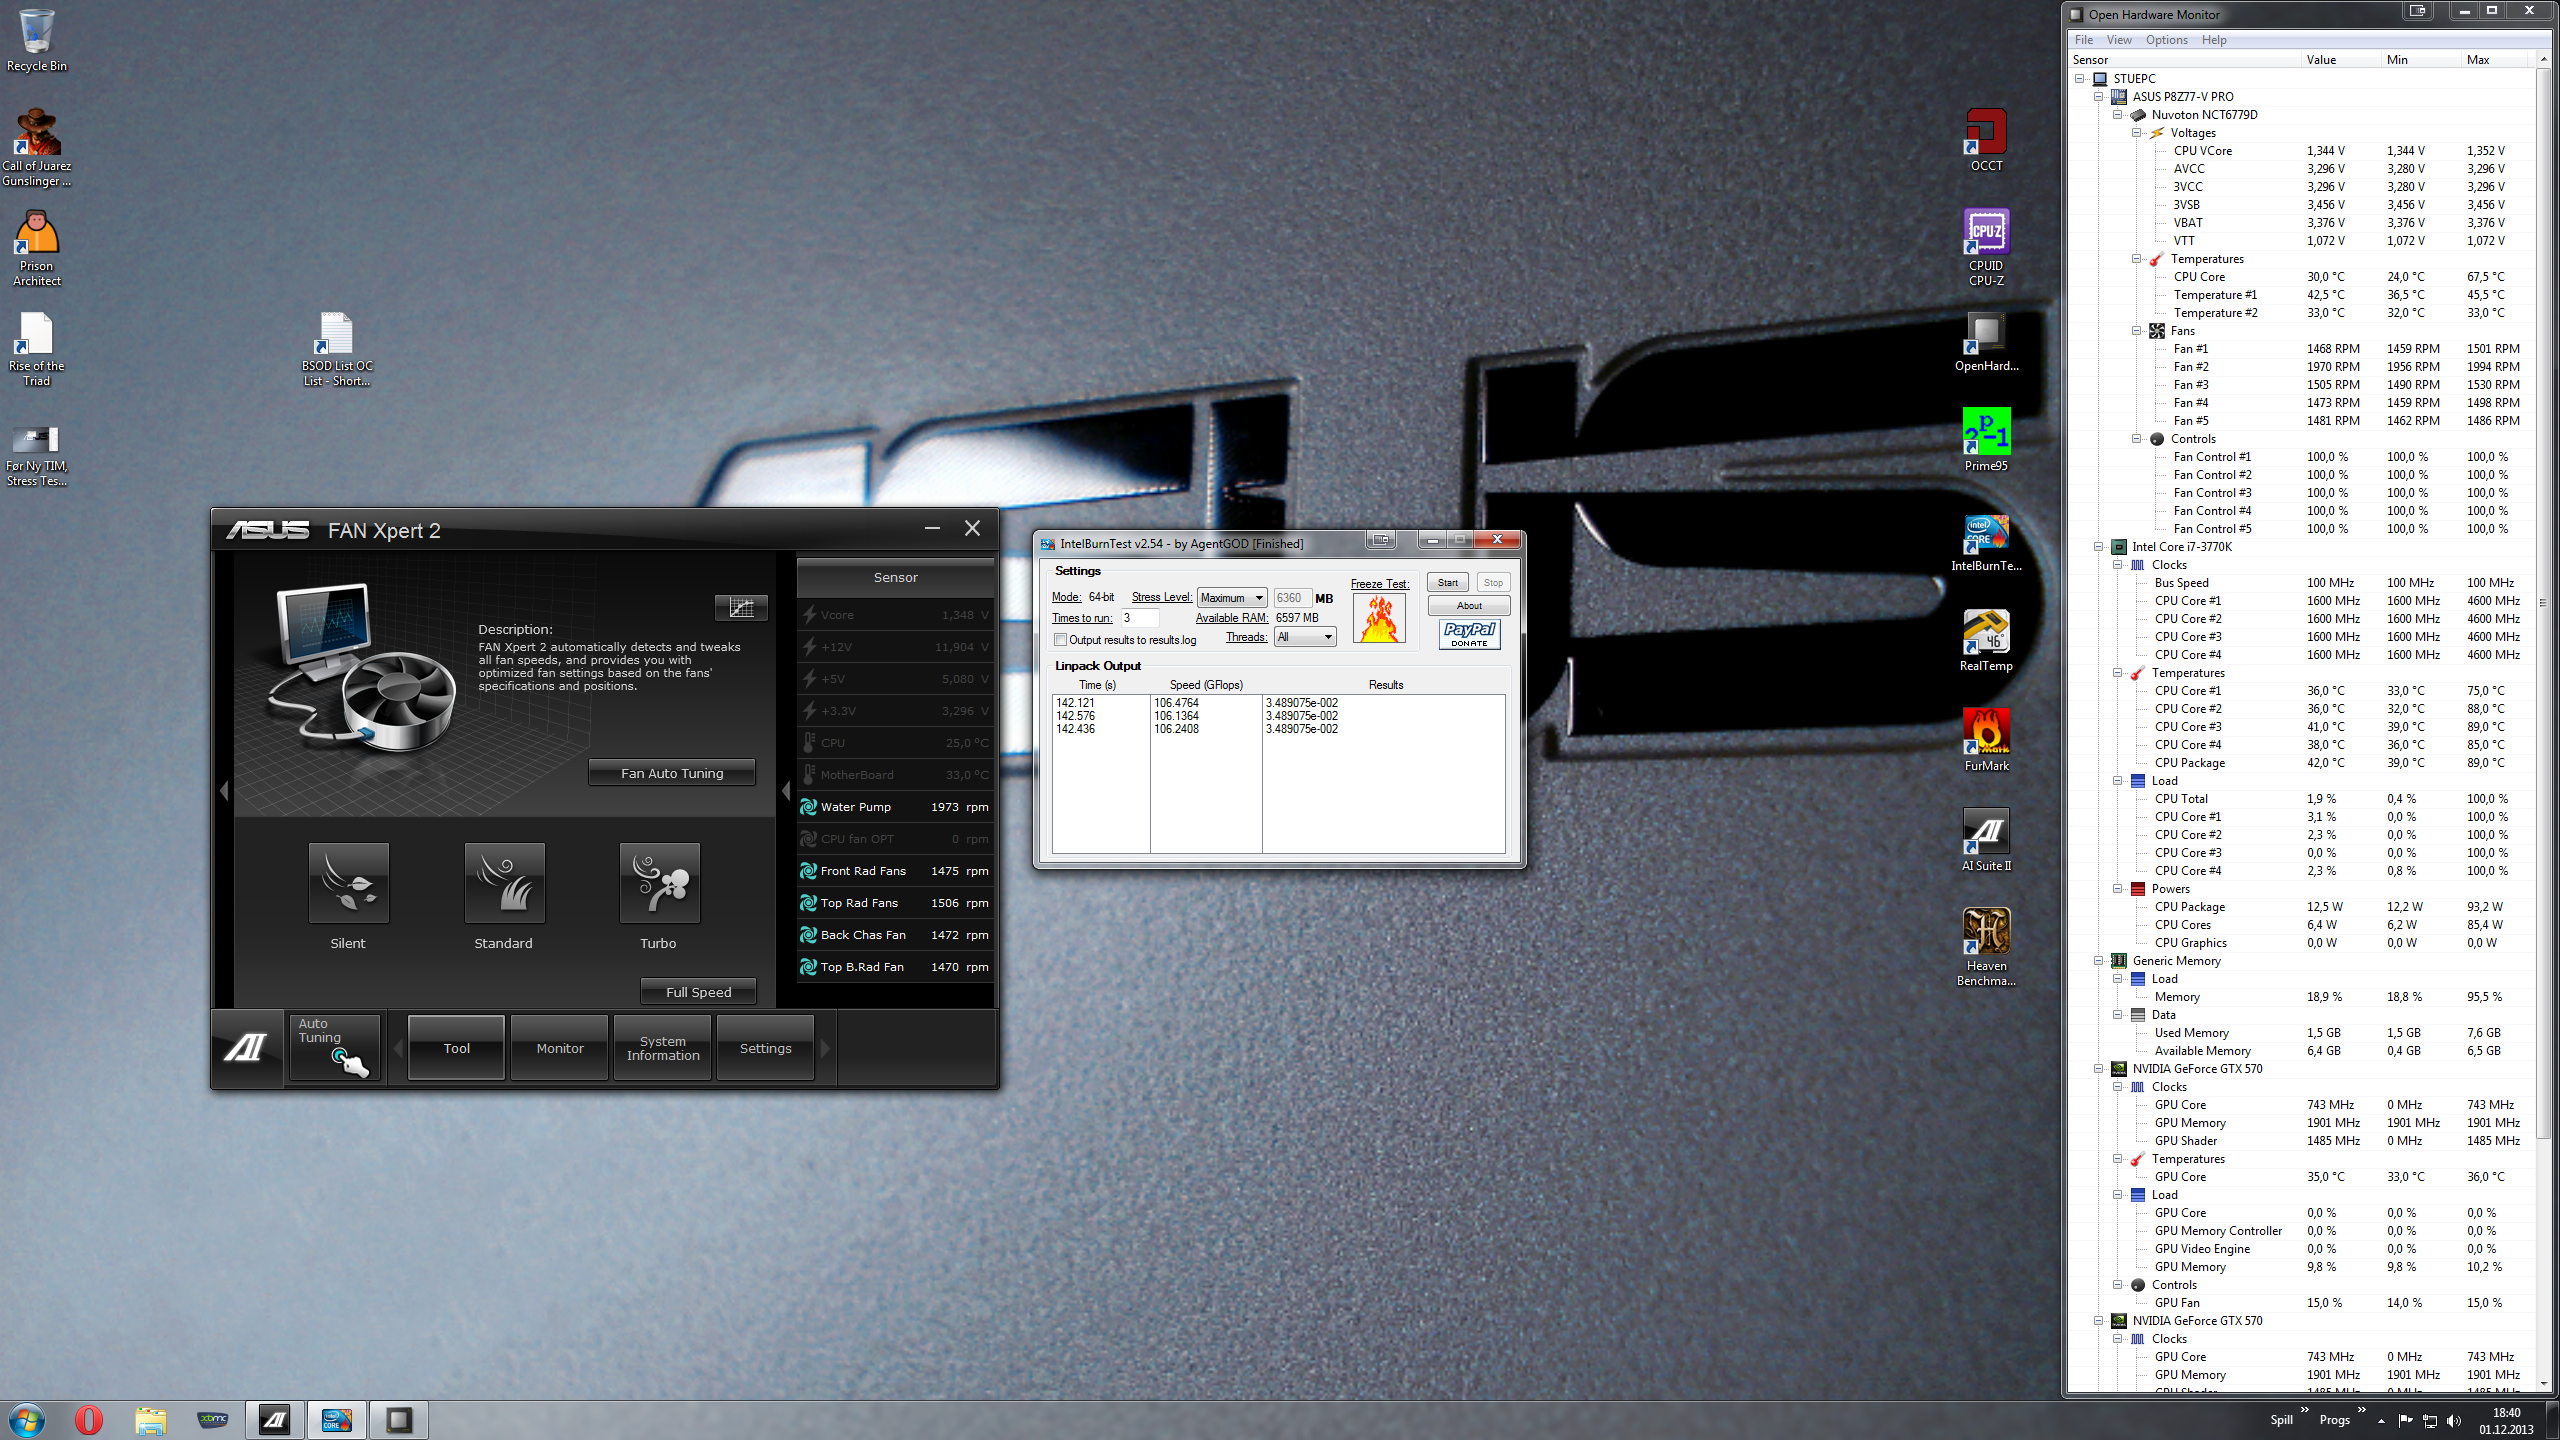Screen dimensions: 2560x1440
Task: Open AI Suite II desktop shortcut
Action: coord(1986,840)
